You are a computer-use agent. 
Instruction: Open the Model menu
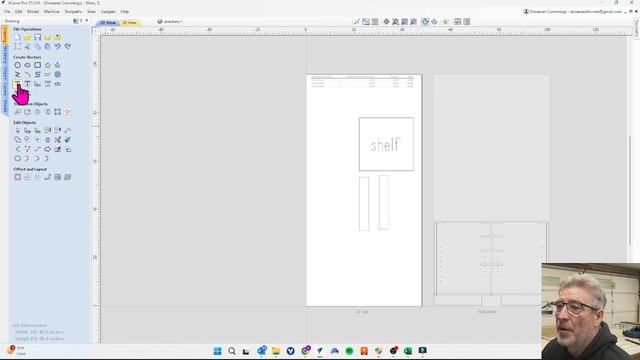coord(33,11)
